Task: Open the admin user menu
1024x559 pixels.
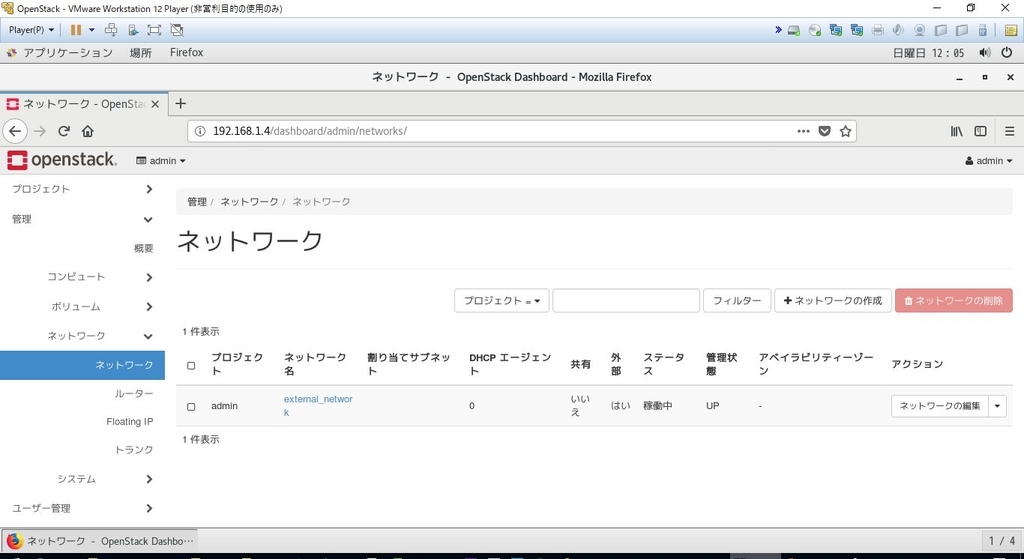Action: pos(989,161)
